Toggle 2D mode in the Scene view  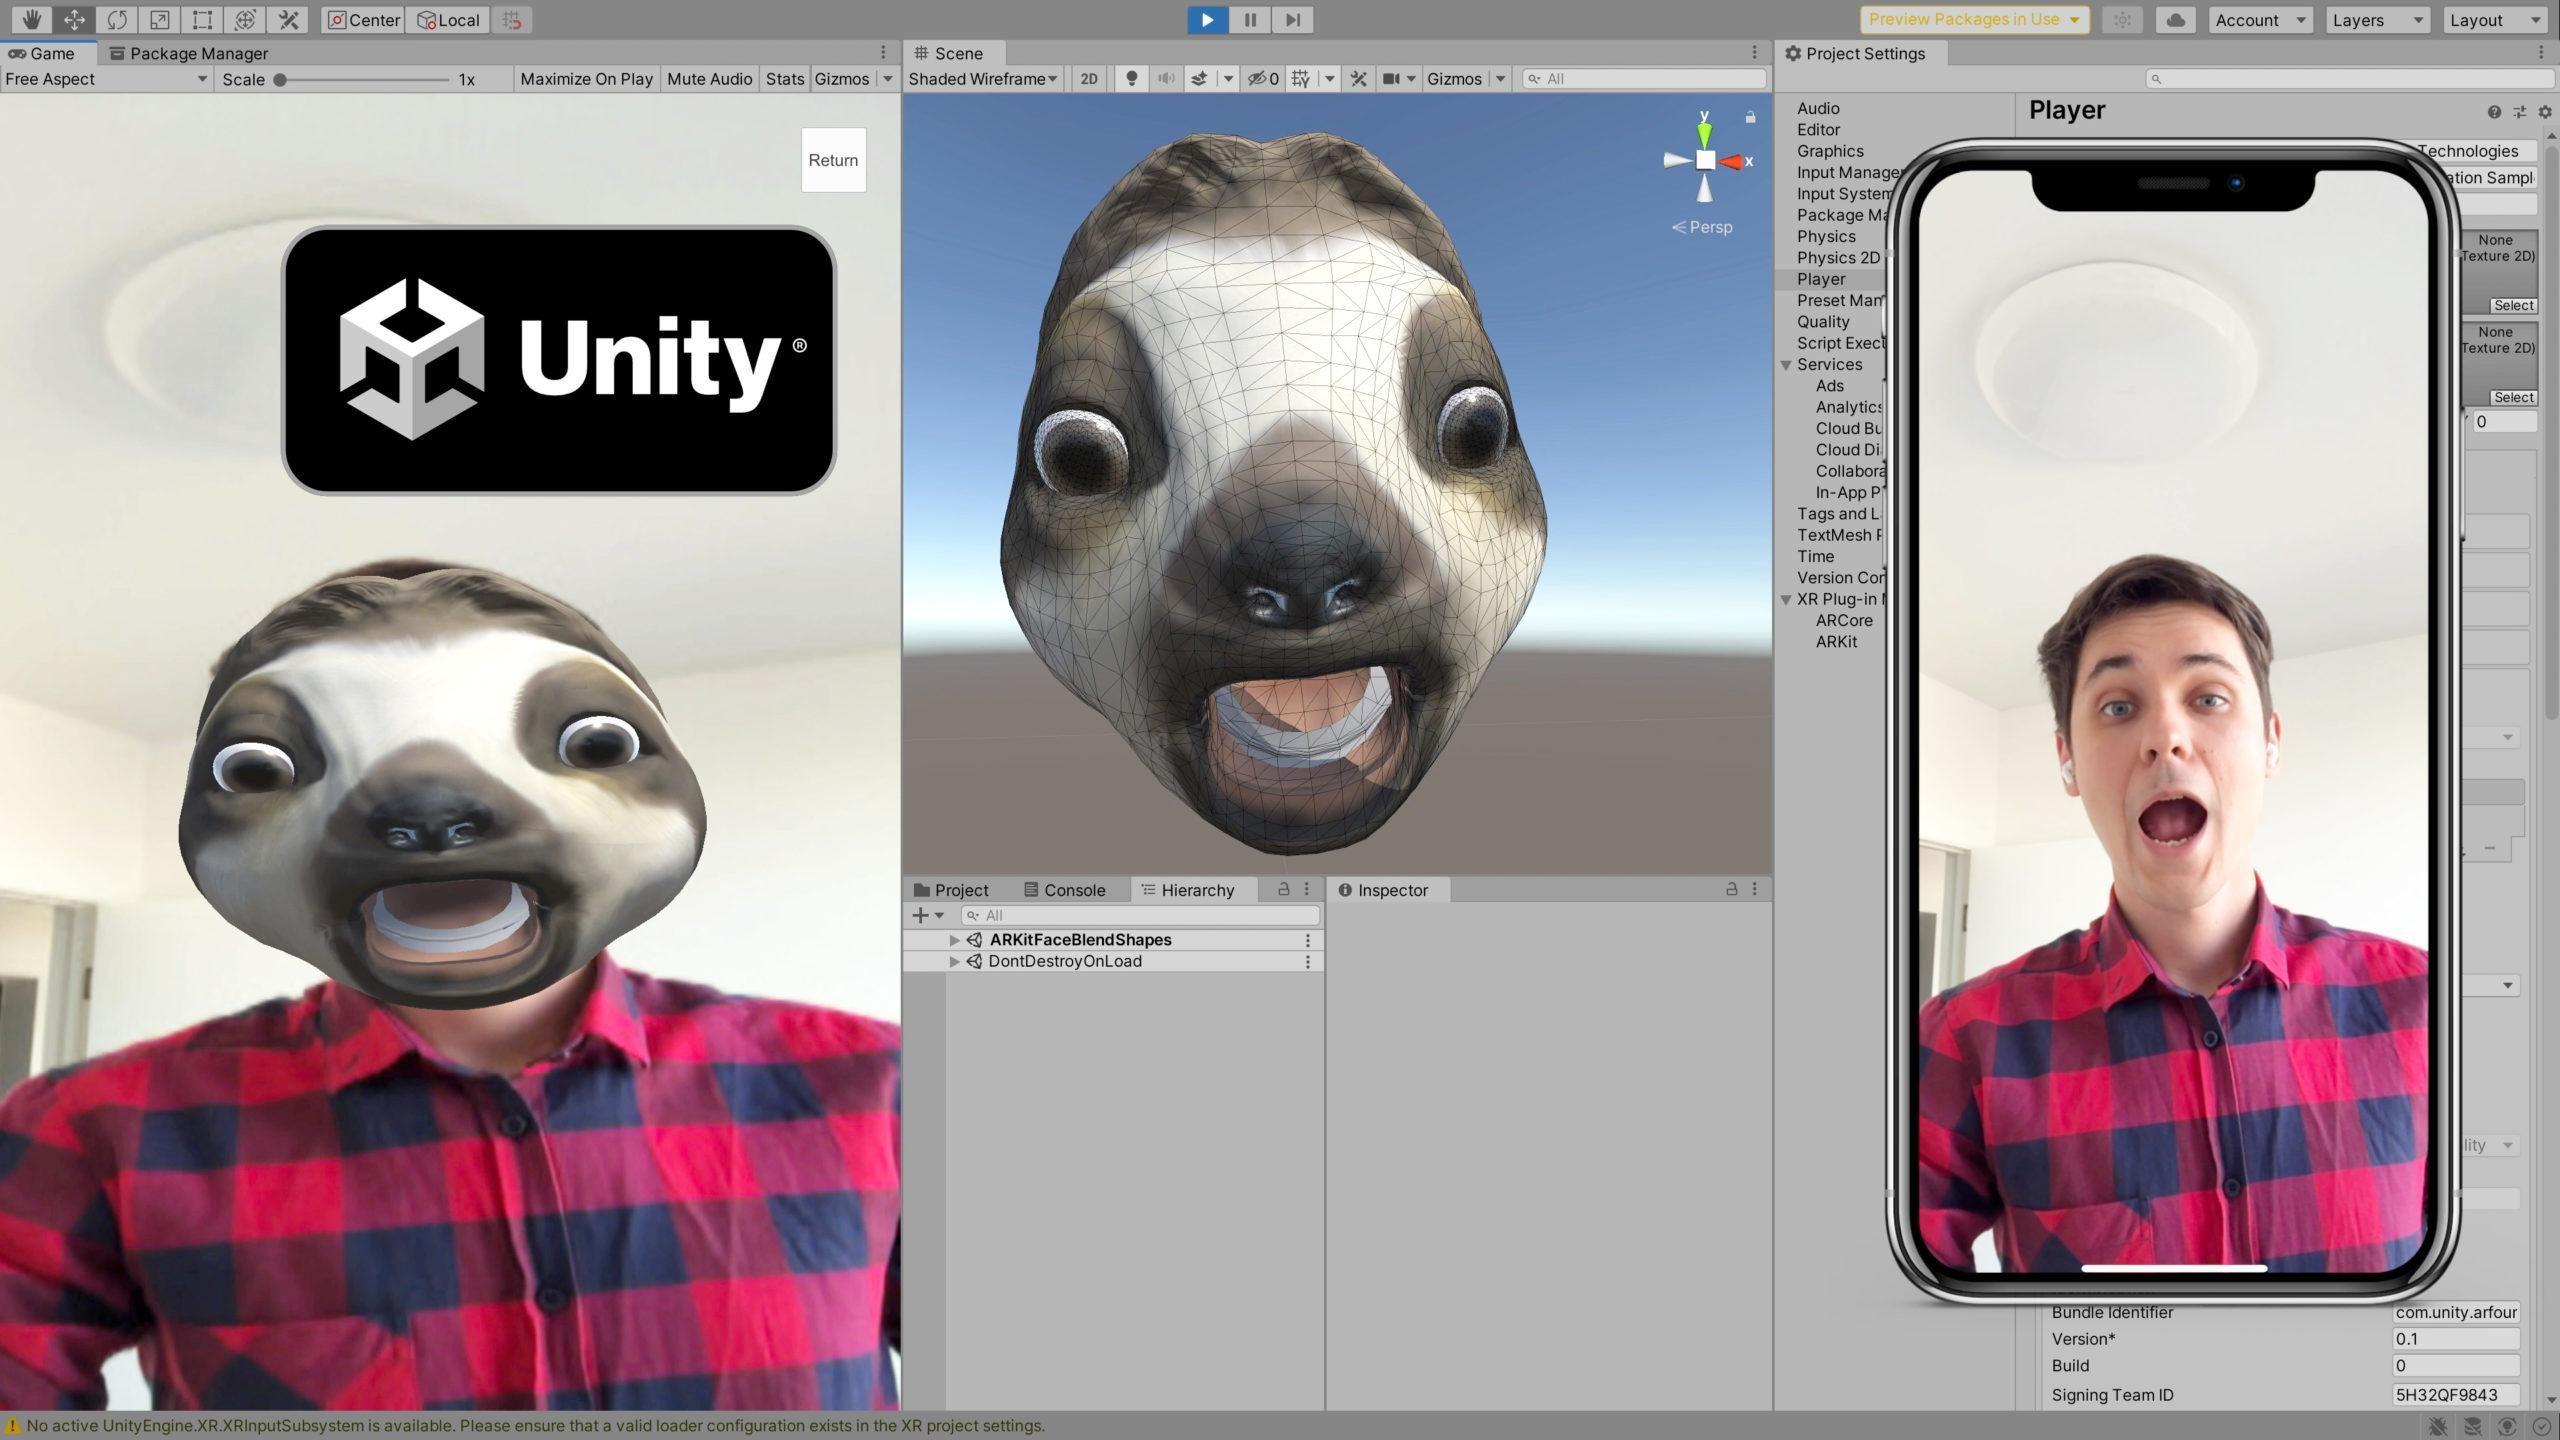(1088, 78)
